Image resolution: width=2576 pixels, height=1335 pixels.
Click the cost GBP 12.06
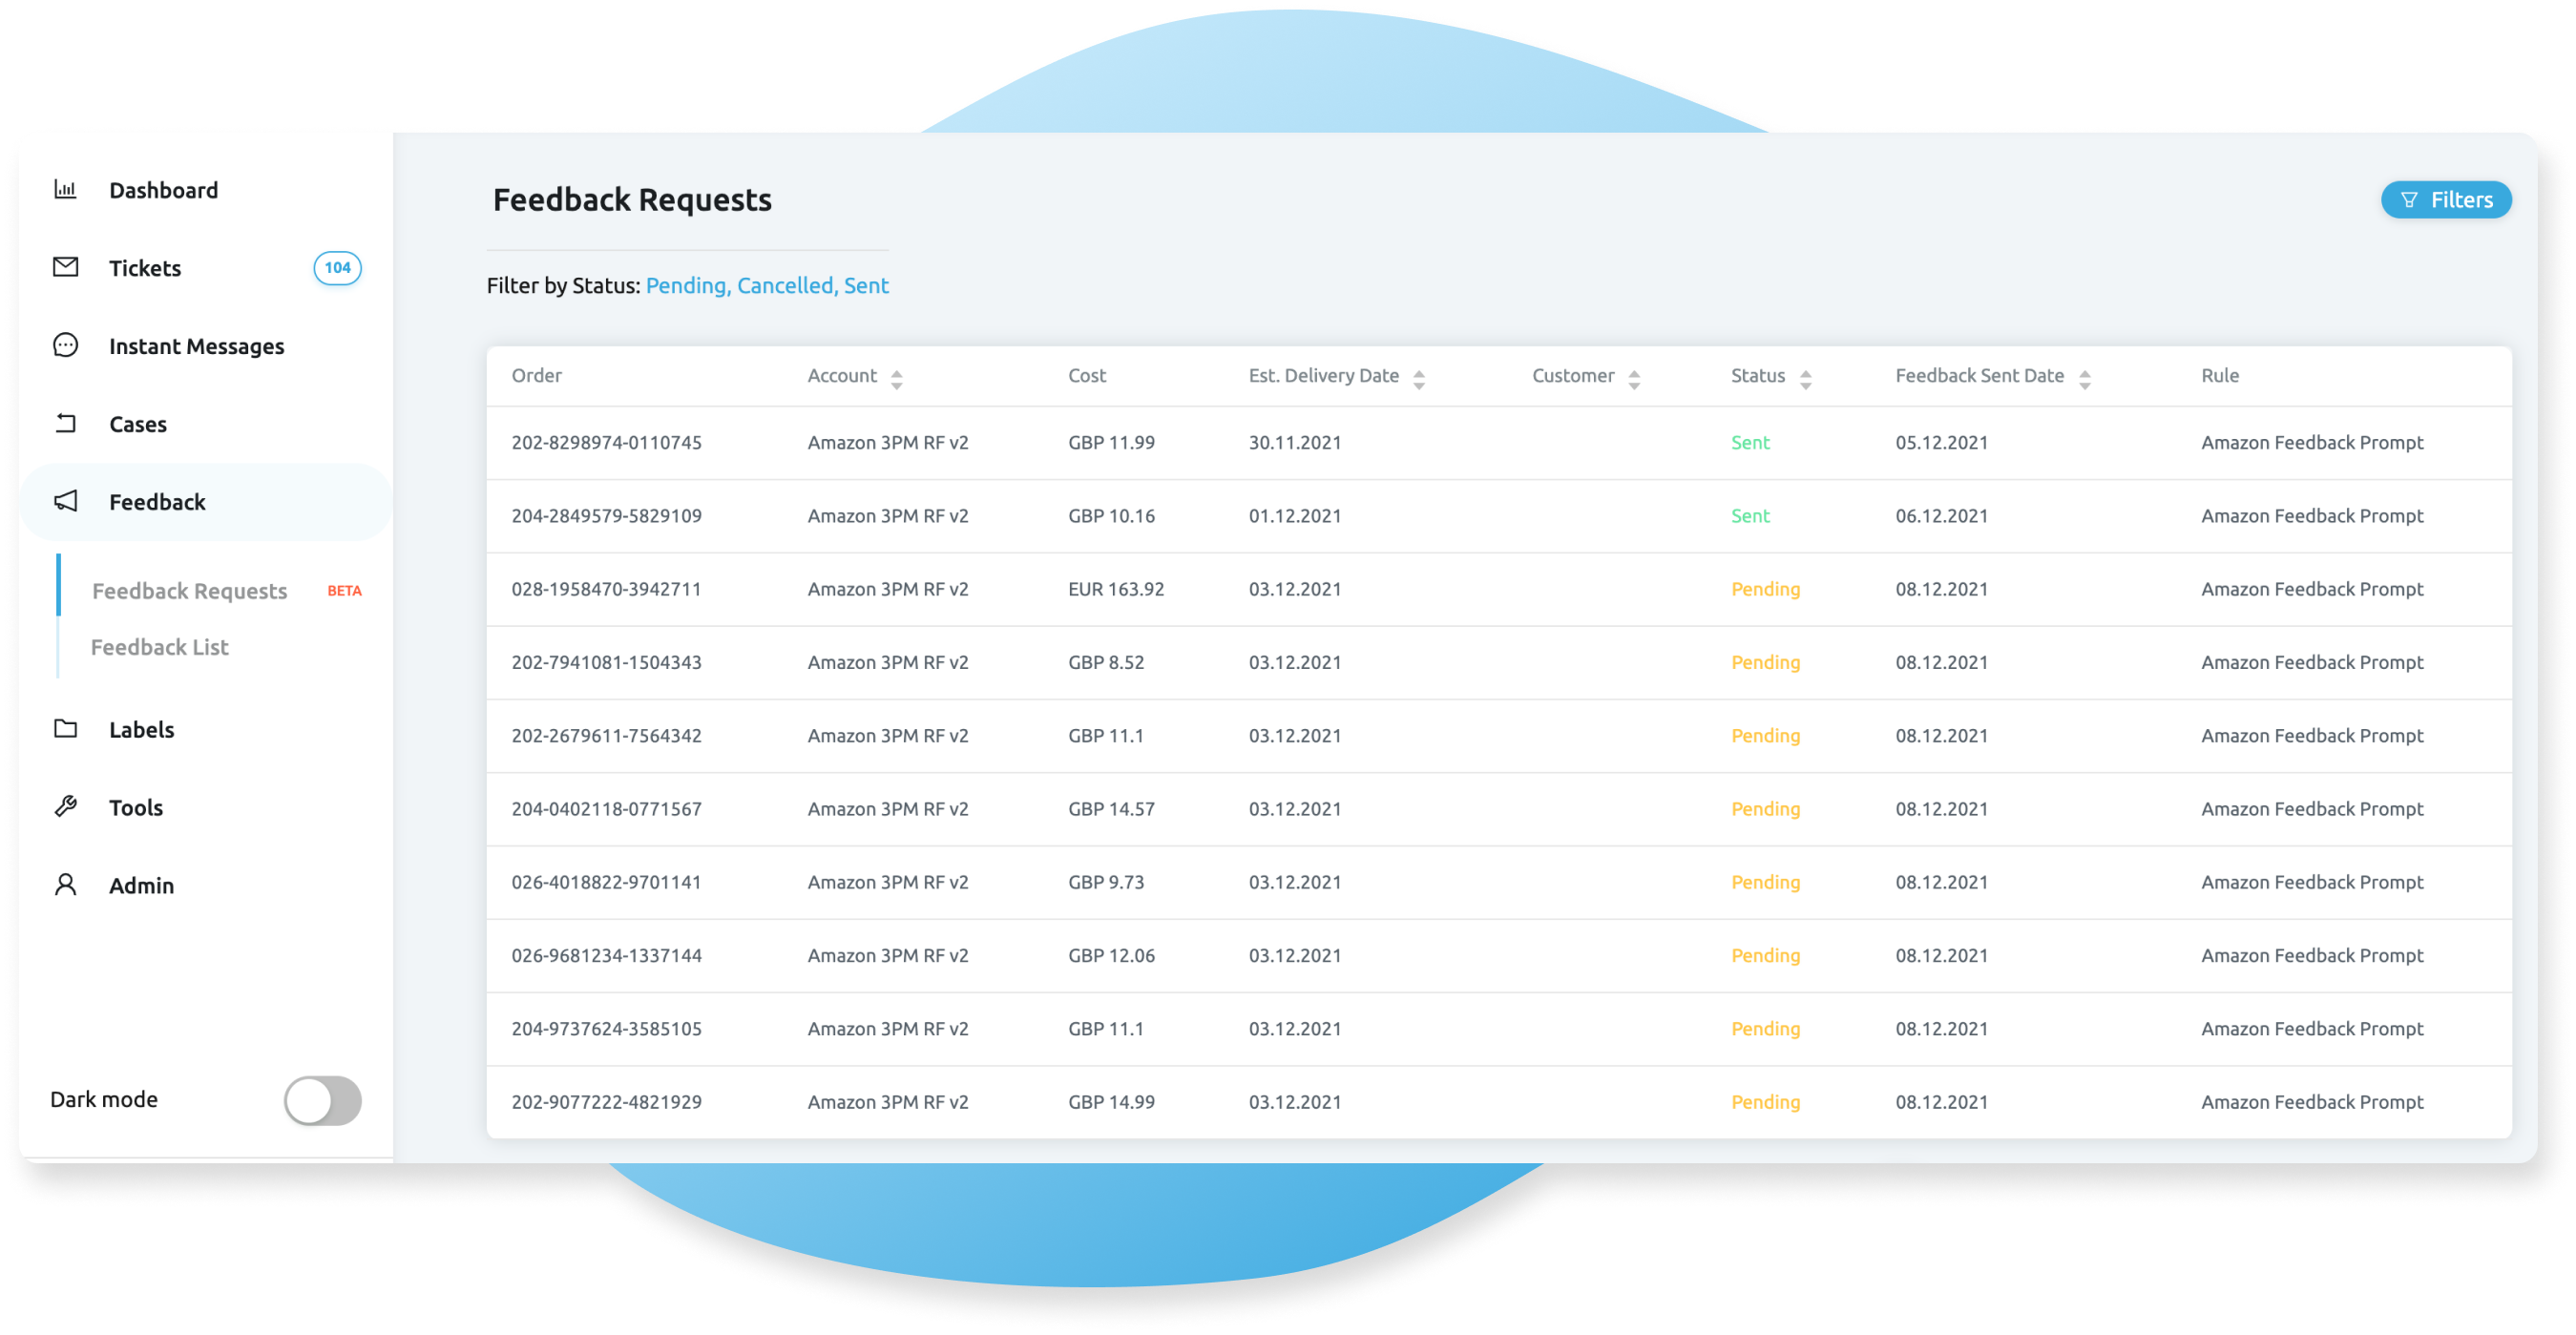(x=1111, y=955)
